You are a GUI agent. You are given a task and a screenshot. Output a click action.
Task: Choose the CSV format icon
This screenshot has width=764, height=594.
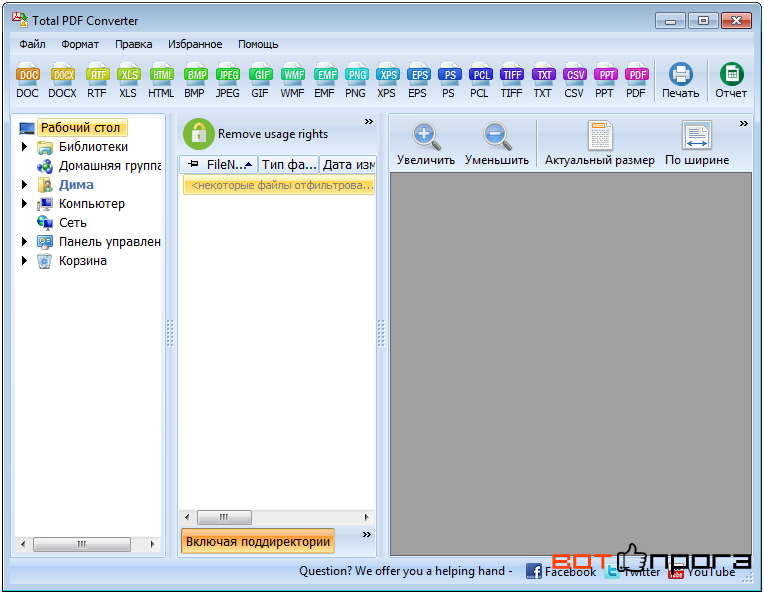[x=574, y=80]
